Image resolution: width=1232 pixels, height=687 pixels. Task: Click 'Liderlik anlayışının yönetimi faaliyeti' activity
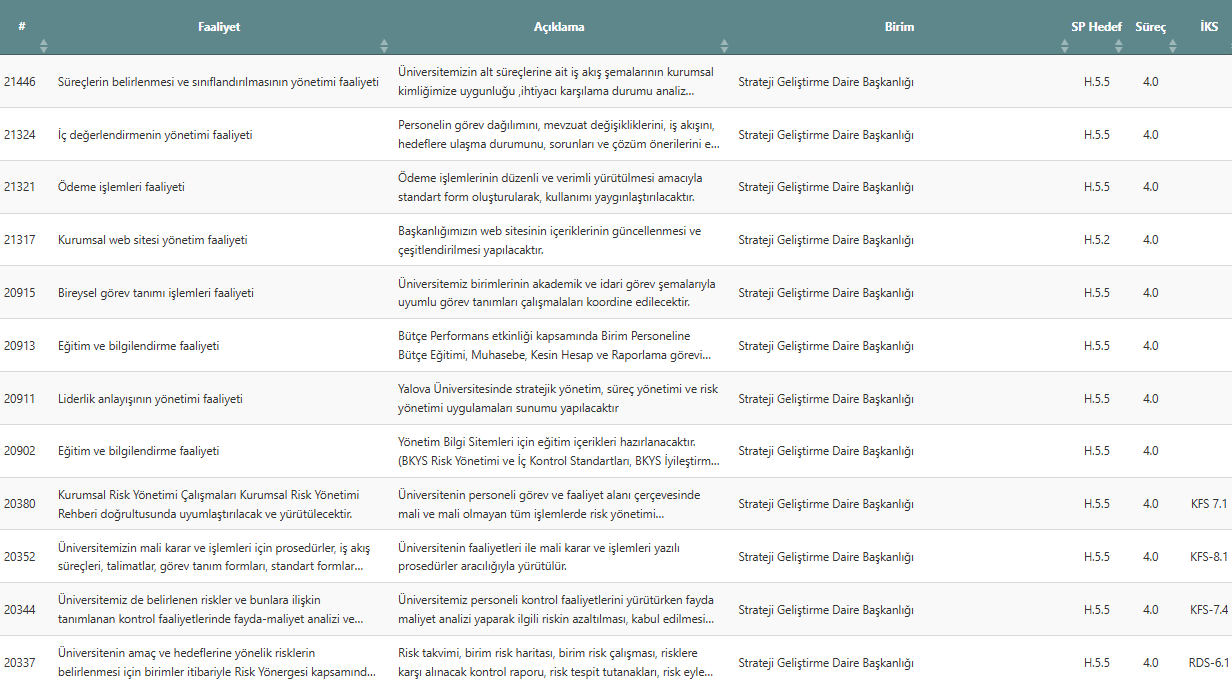click(150, 399)
